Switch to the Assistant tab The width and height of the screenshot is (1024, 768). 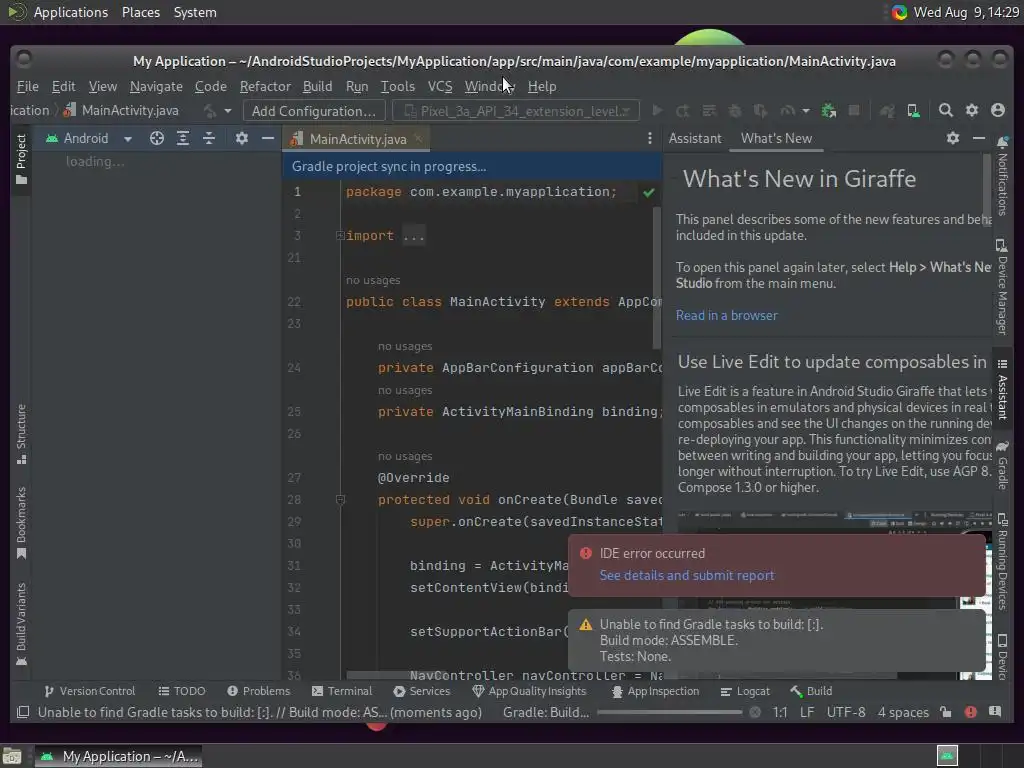coord(695,138)
